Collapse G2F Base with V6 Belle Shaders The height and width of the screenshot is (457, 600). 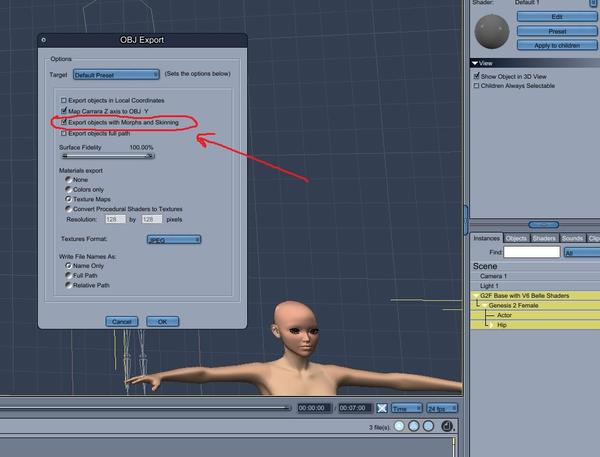(x=475, y=296)
